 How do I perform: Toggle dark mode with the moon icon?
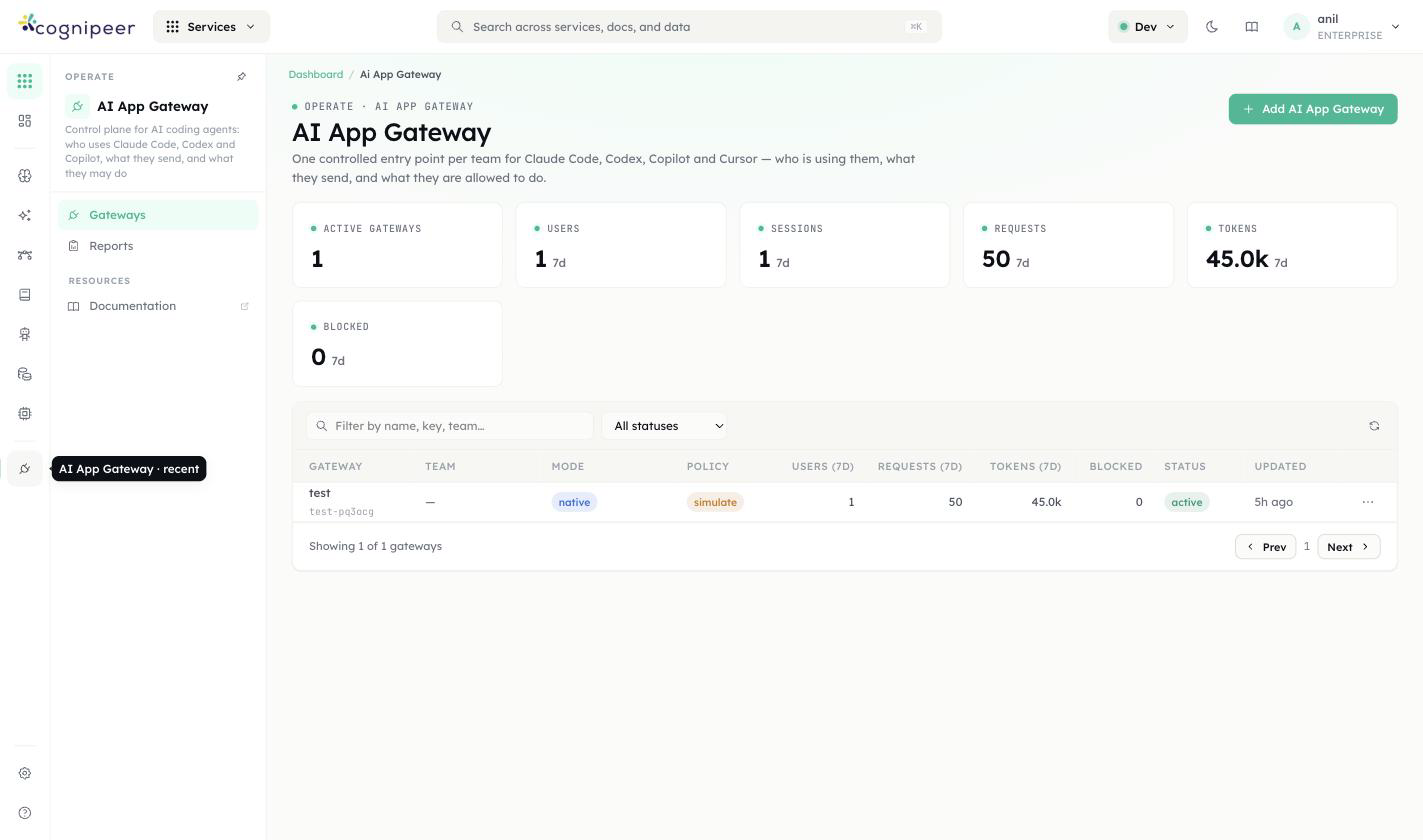1212,27
